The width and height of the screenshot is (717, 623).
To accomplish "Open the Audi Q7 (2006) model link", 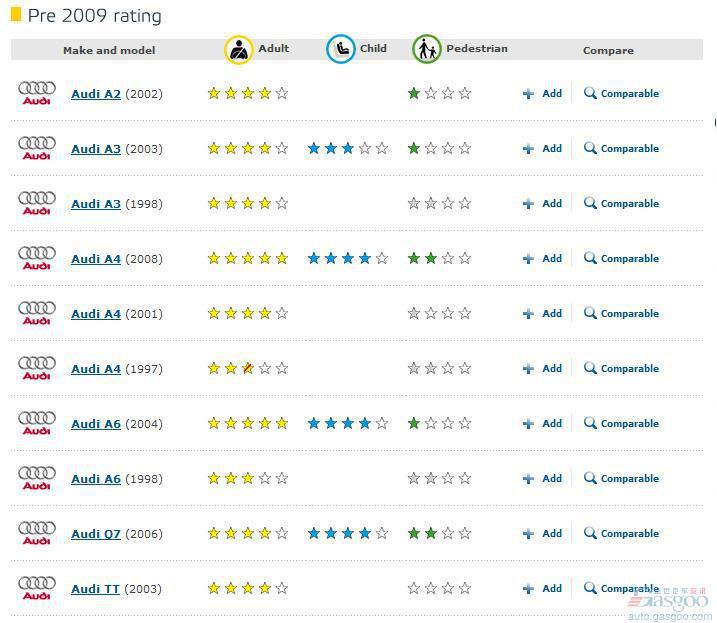I will pyautogui.click(x=96, y=534).
